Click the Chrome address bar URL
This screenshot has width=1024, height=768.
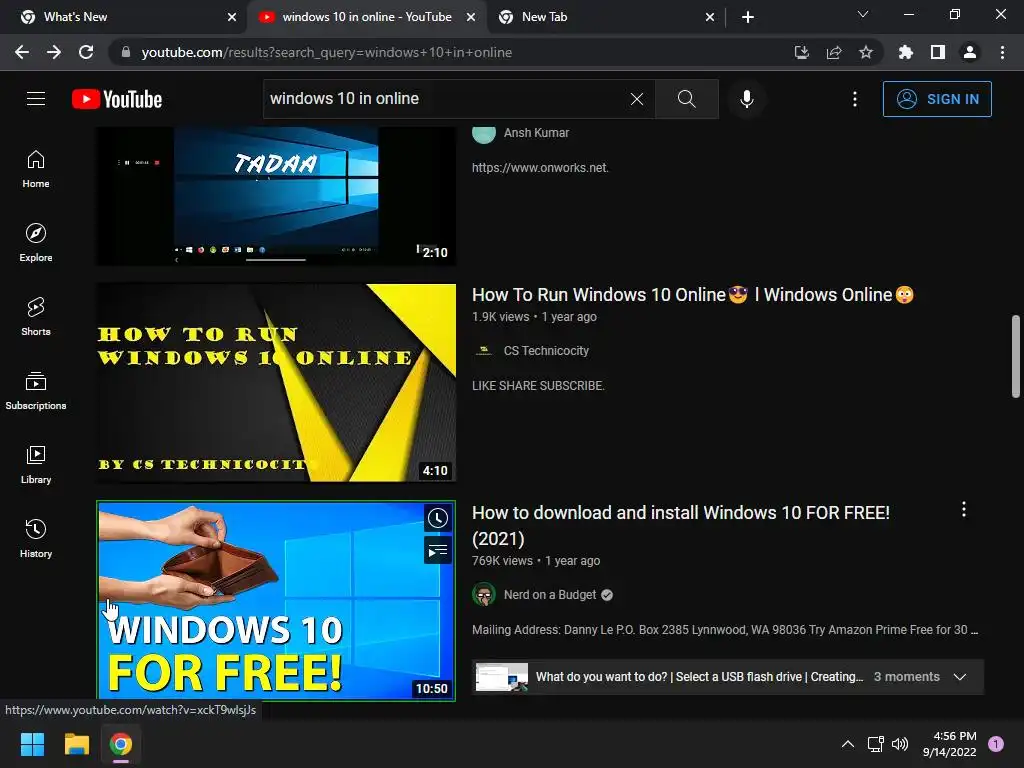(x=327, y=52)
